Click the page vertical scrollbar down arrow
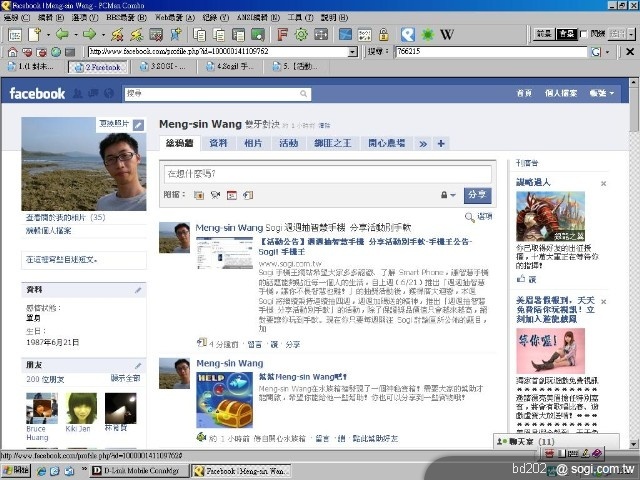Viewport: 640px width, 480px height. [633, 444]
